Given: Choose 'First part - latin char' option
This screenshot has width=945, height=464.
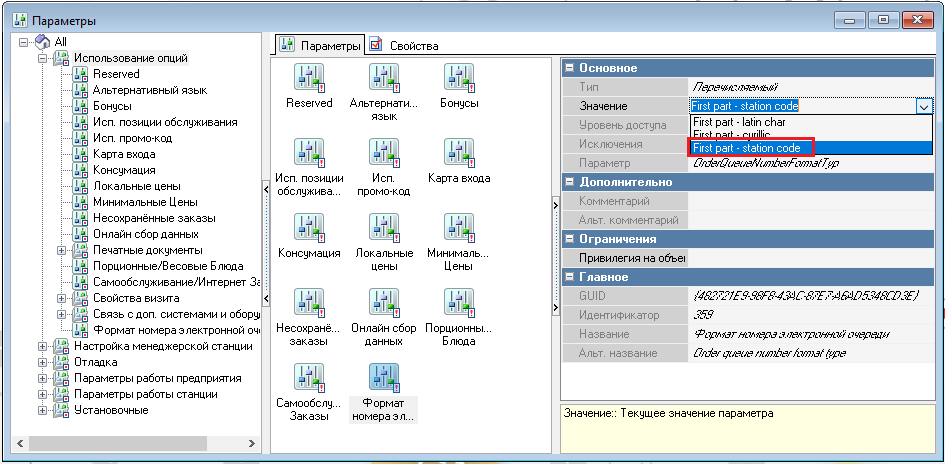Looking at the screenshot, I should [x=739, y=121].
